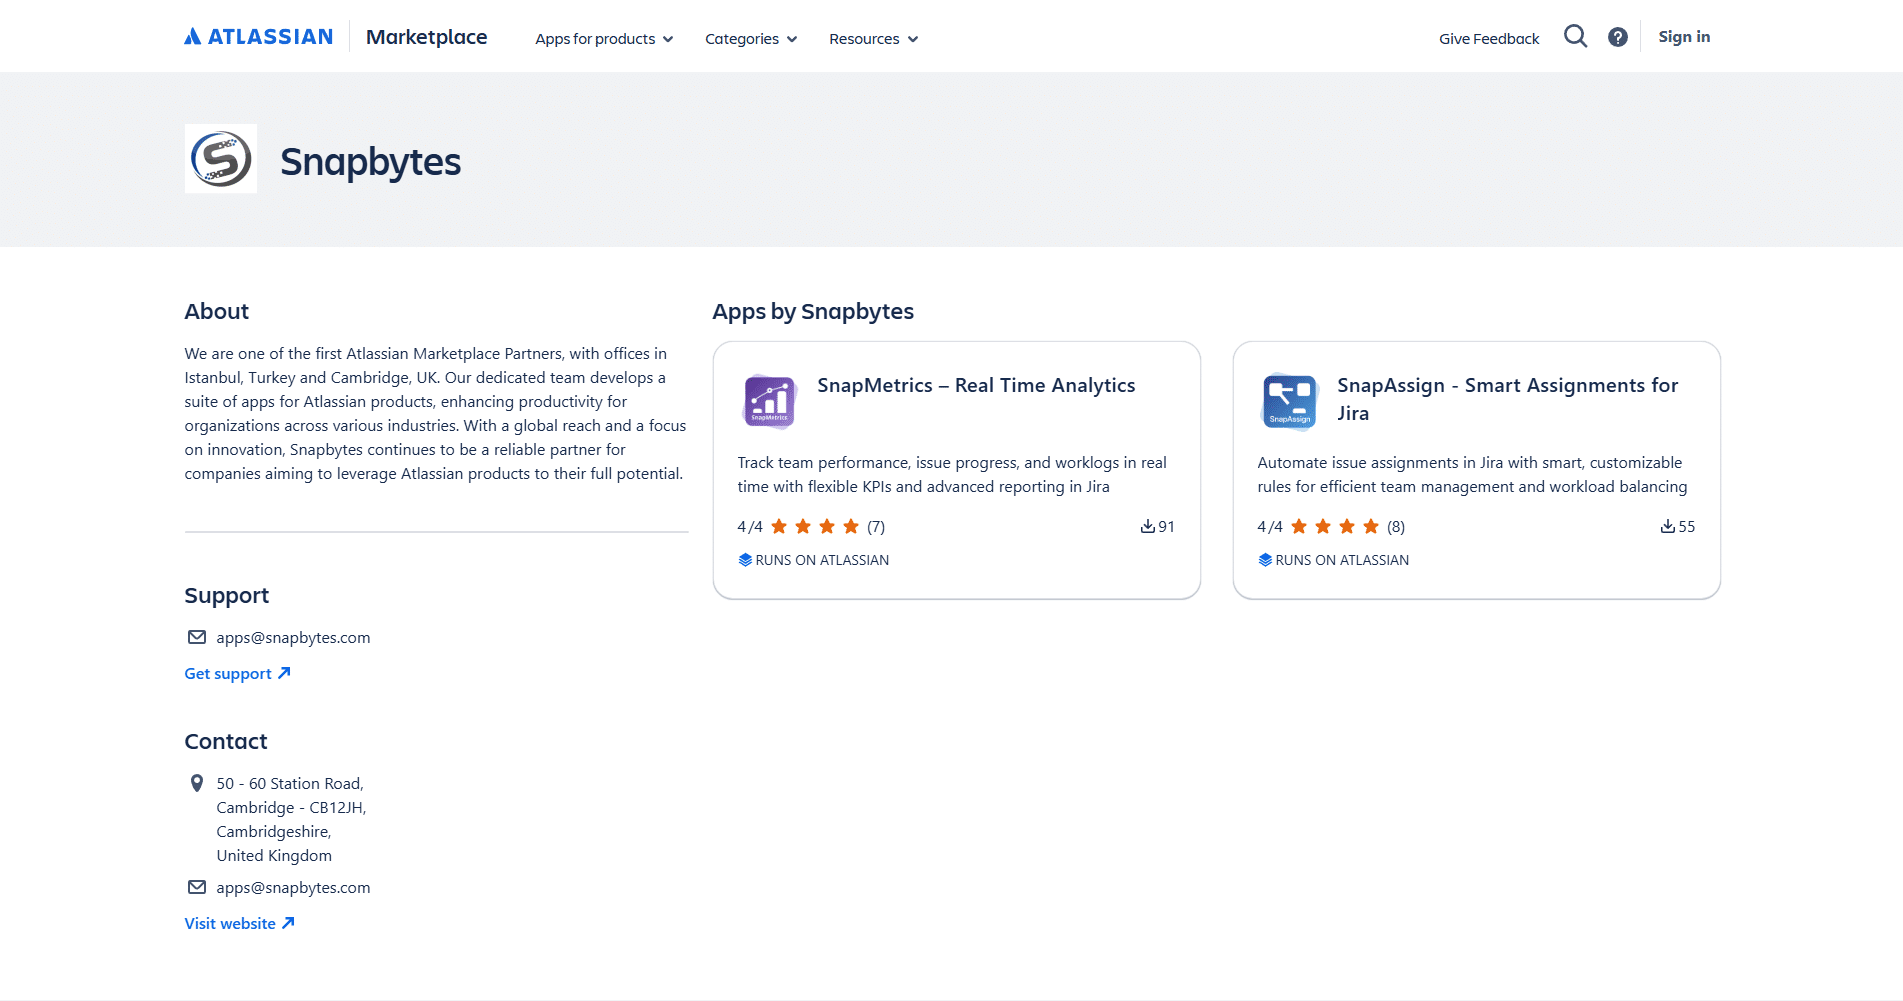Viewport: 1903px width, 1001px height.
Task: Click the Snapbytes vendor logo
Action: pos(221,159)
